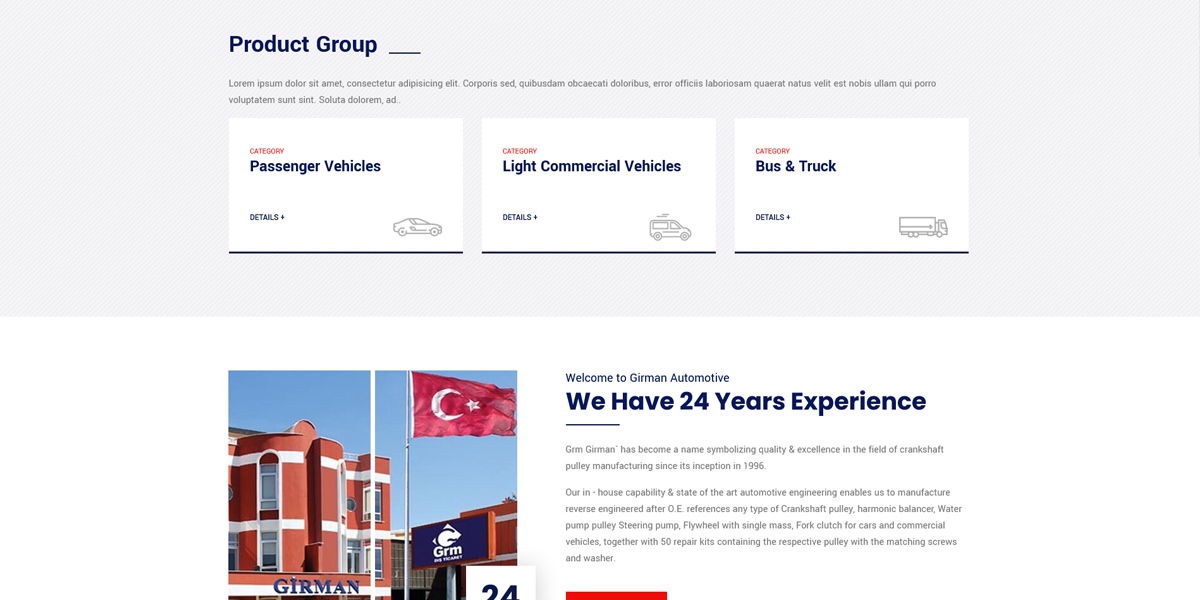Viewport: 1200px width, 600px height.
Task: Click the light commercial van icon
Action: (x=670, y=227)
